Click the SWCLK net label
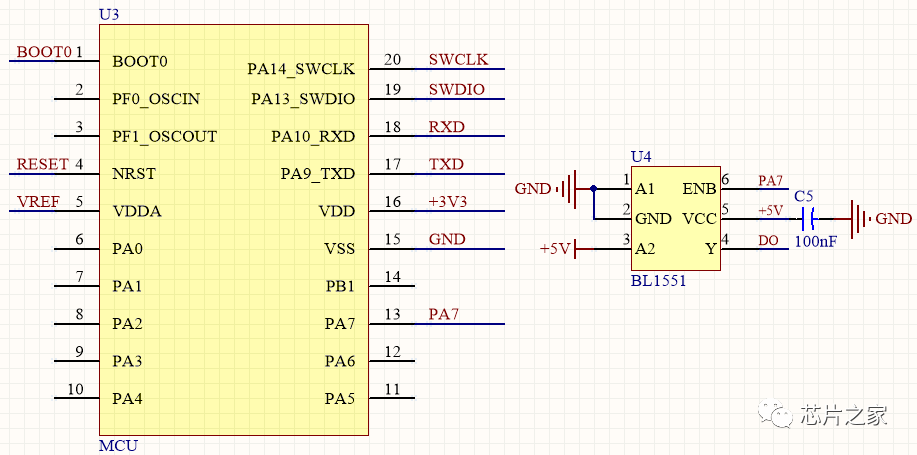Image resolution: width=917 pixels, height=455 pixels. pos(458,59)
